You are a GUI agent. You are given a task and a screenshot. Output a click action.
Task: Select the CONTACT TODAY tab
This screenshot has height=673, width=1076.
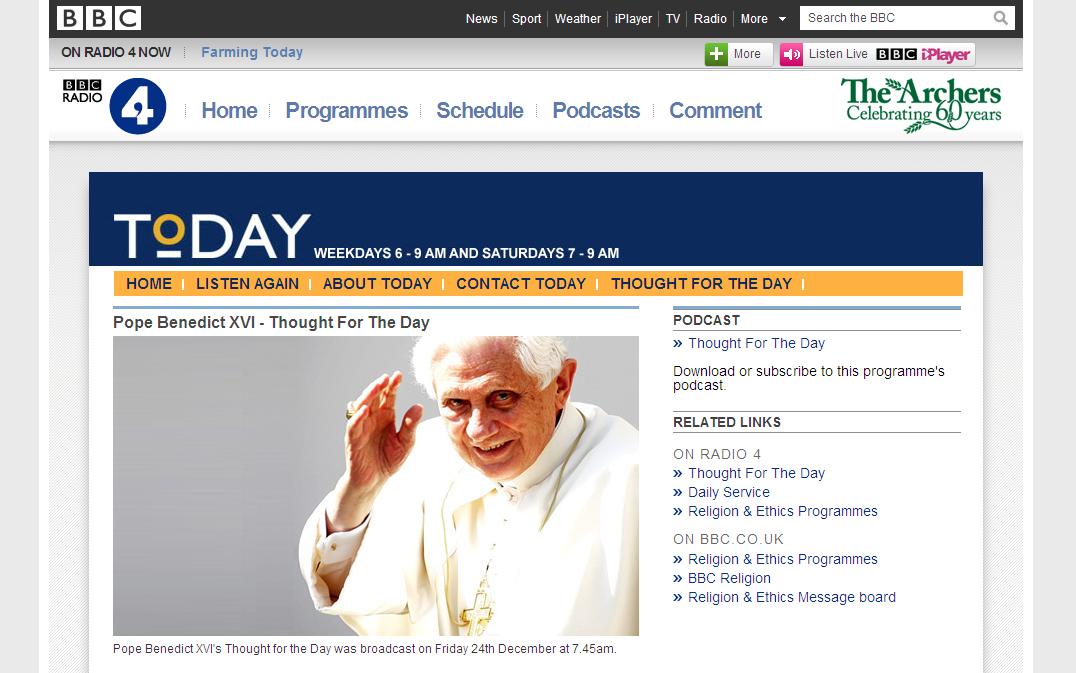[521, 284]
